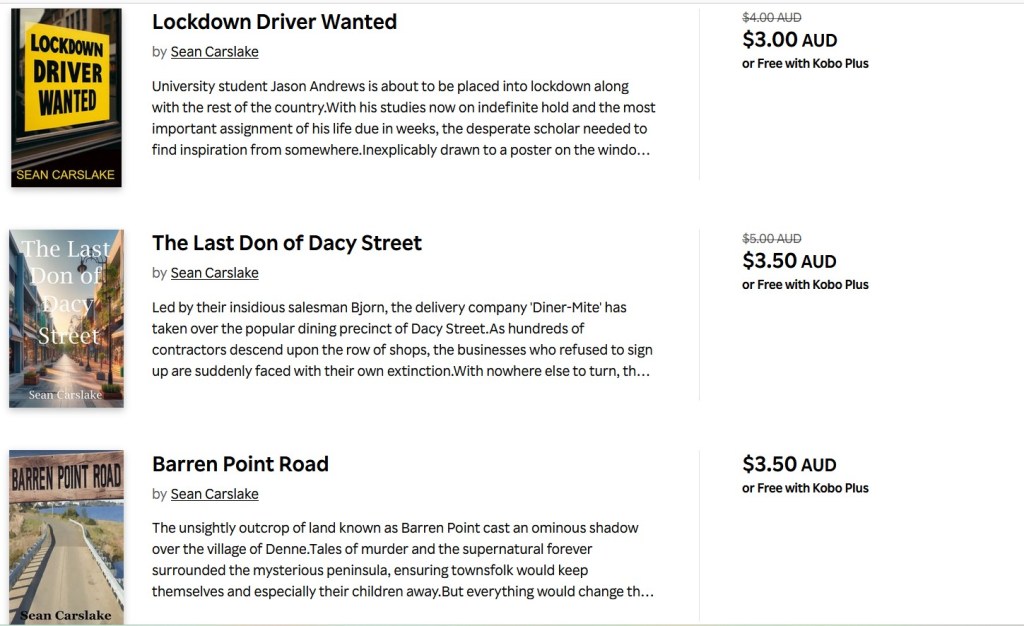Image resolution: width=1024 pixels, height=626 pixels.
Task: Choose 'Free with Kobo Plus' for Barren Point Road
Action: pos(805,488)
